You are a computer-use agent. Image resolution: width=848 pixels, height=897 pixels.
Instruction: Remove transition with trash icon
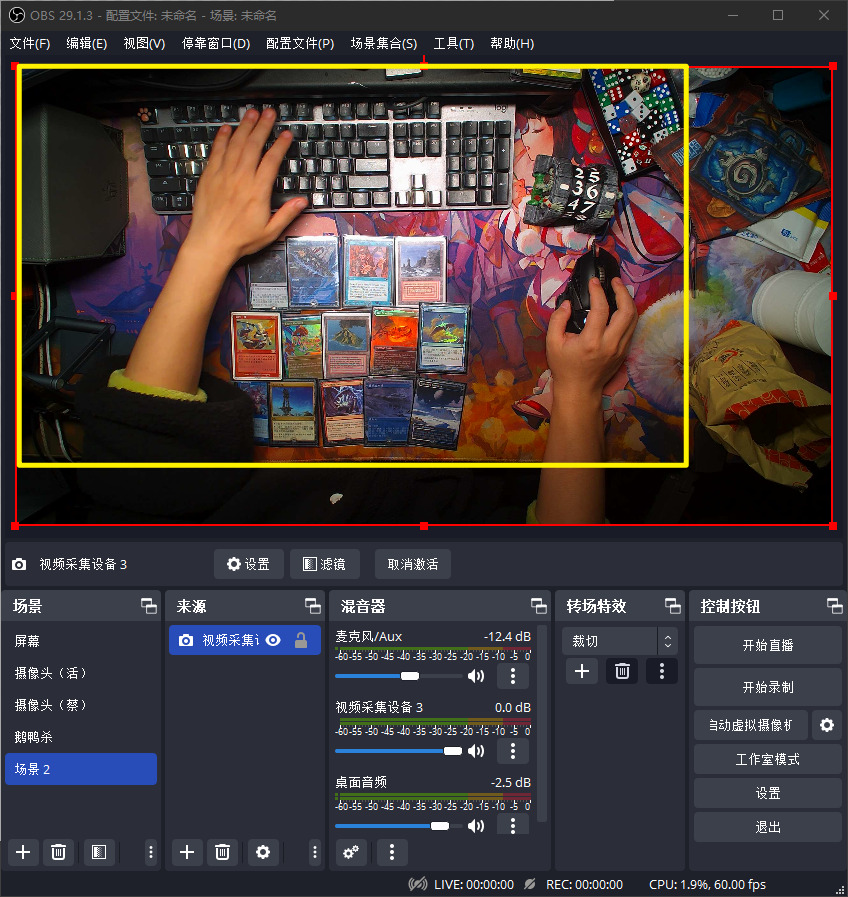pyautogui.click(x=622, y=671)
